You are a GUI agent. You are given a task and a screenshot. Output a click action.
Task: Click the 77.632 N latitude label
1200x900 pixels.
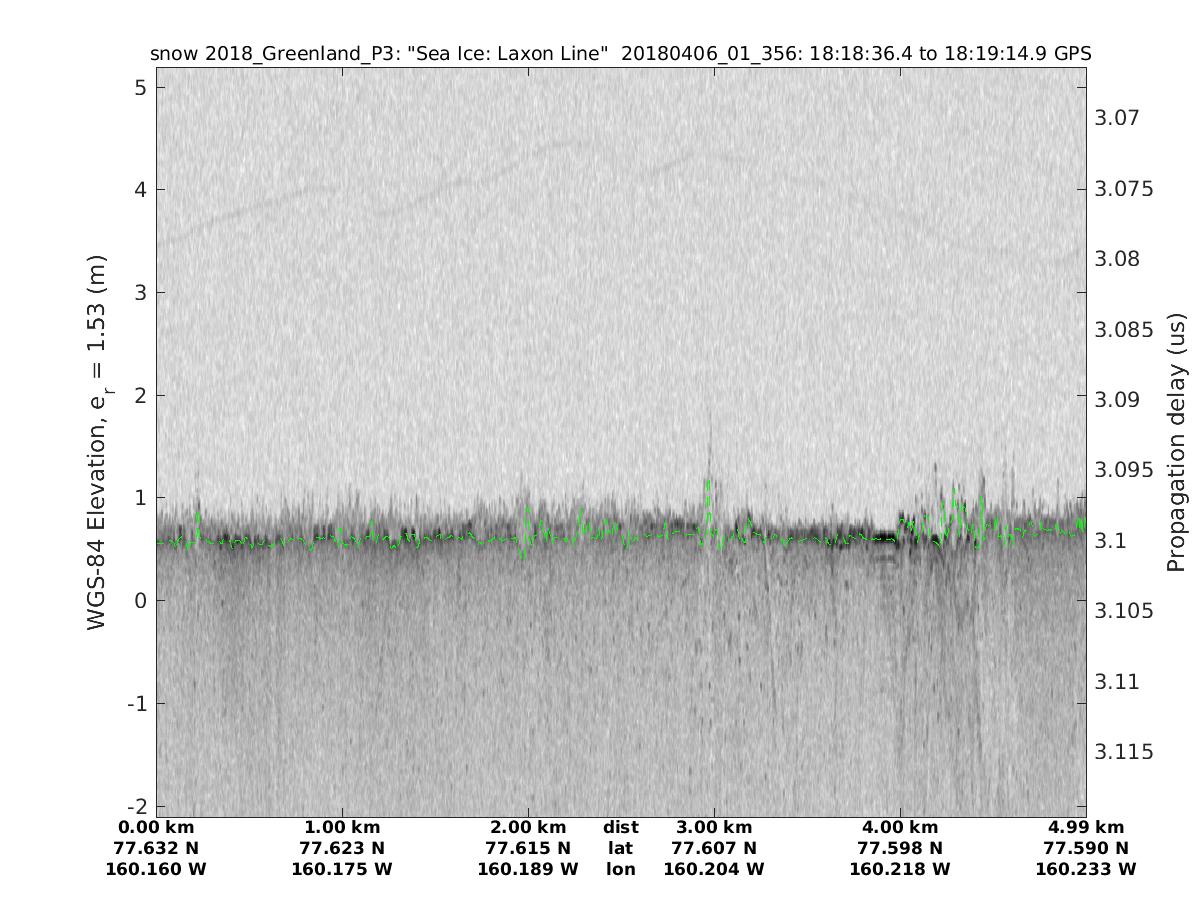pyautogui.click(x=156, y=848)
